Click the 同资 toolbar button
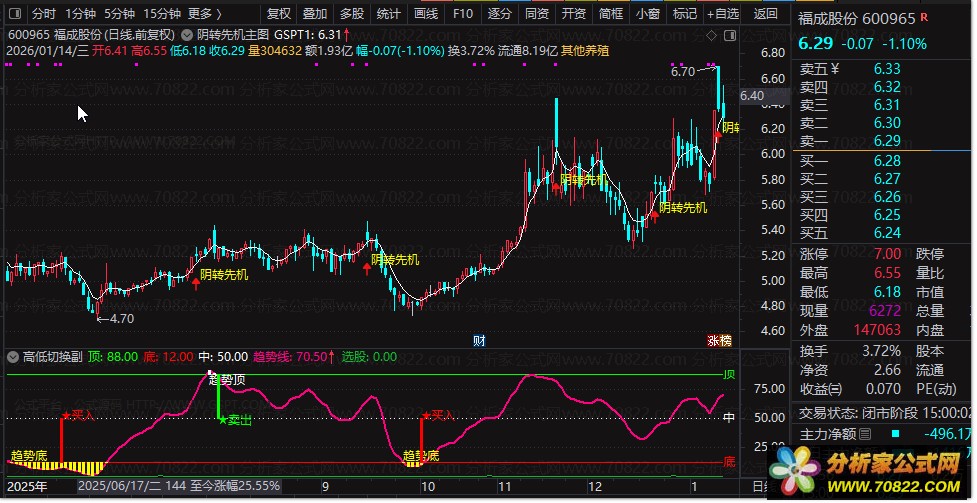The width and height of the screenshot is (977, 503). [x=536, y=13]
